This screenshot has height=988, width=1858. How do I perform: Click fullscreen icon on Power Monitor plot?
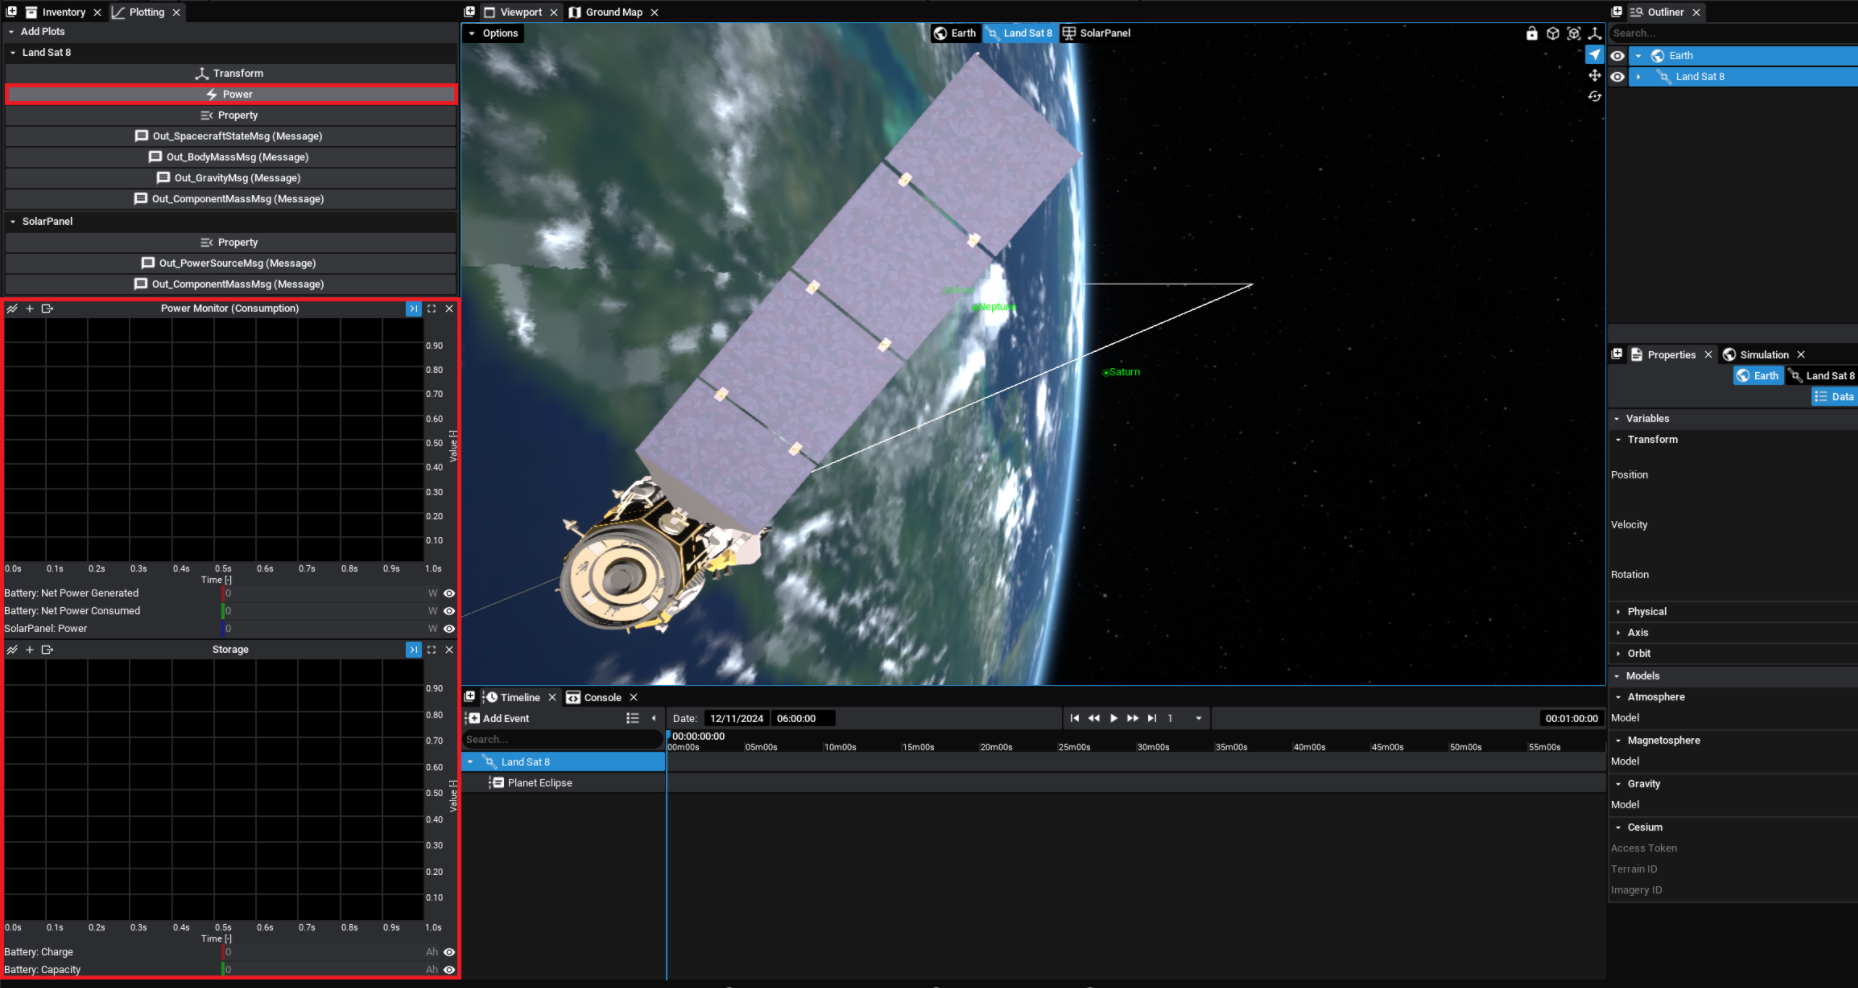click(x=432, y=309)
